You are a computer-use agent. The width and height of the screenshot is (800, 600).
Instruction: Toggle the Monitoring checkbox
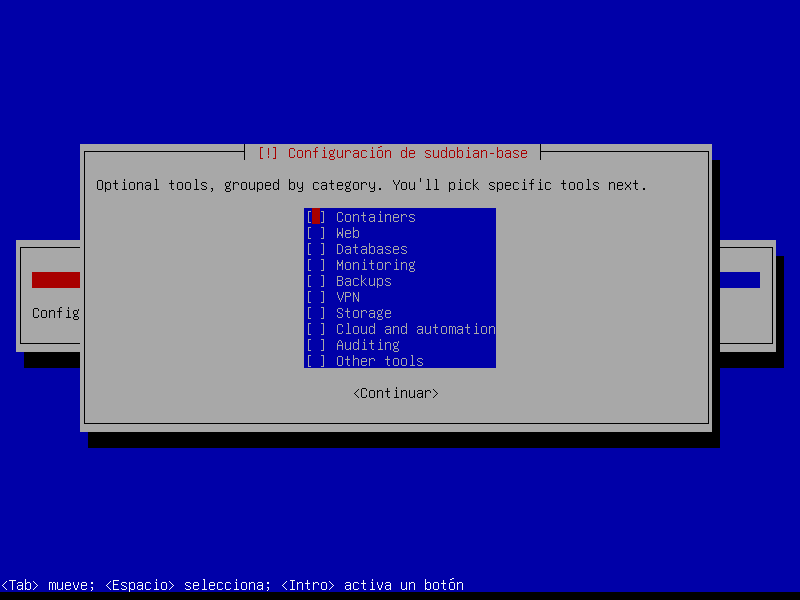coord(316,265)
